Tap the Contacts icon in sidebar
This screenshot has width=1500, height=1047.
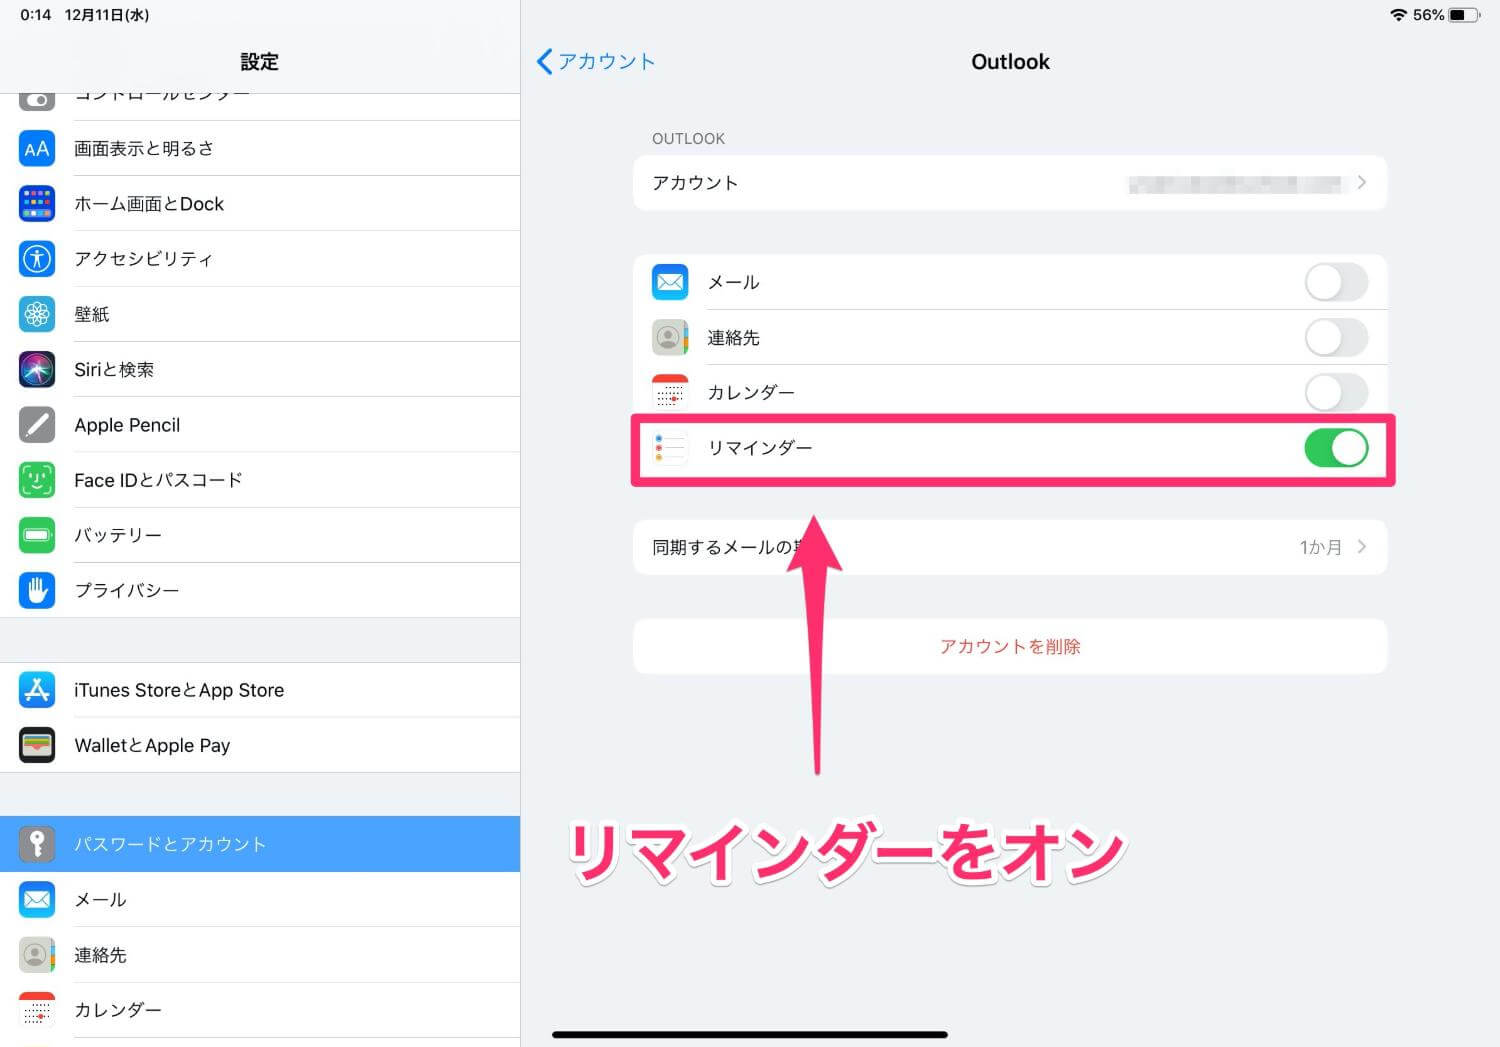(37, 955)
